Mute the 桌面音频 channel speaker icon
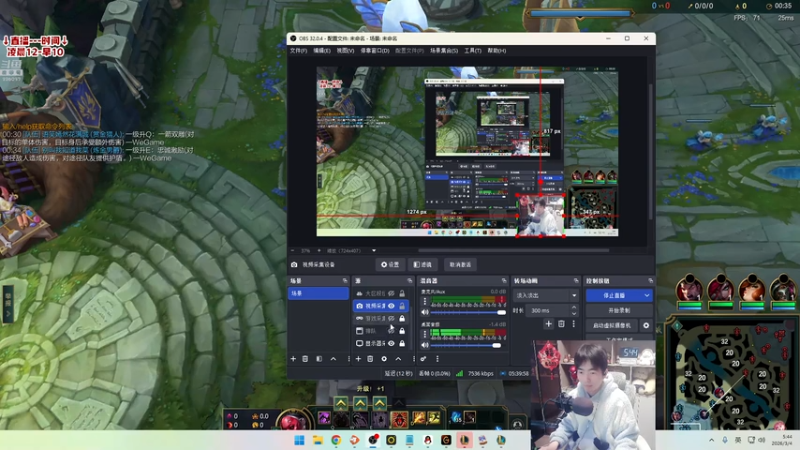The image size is (800, 450). [x=425, y=345]
